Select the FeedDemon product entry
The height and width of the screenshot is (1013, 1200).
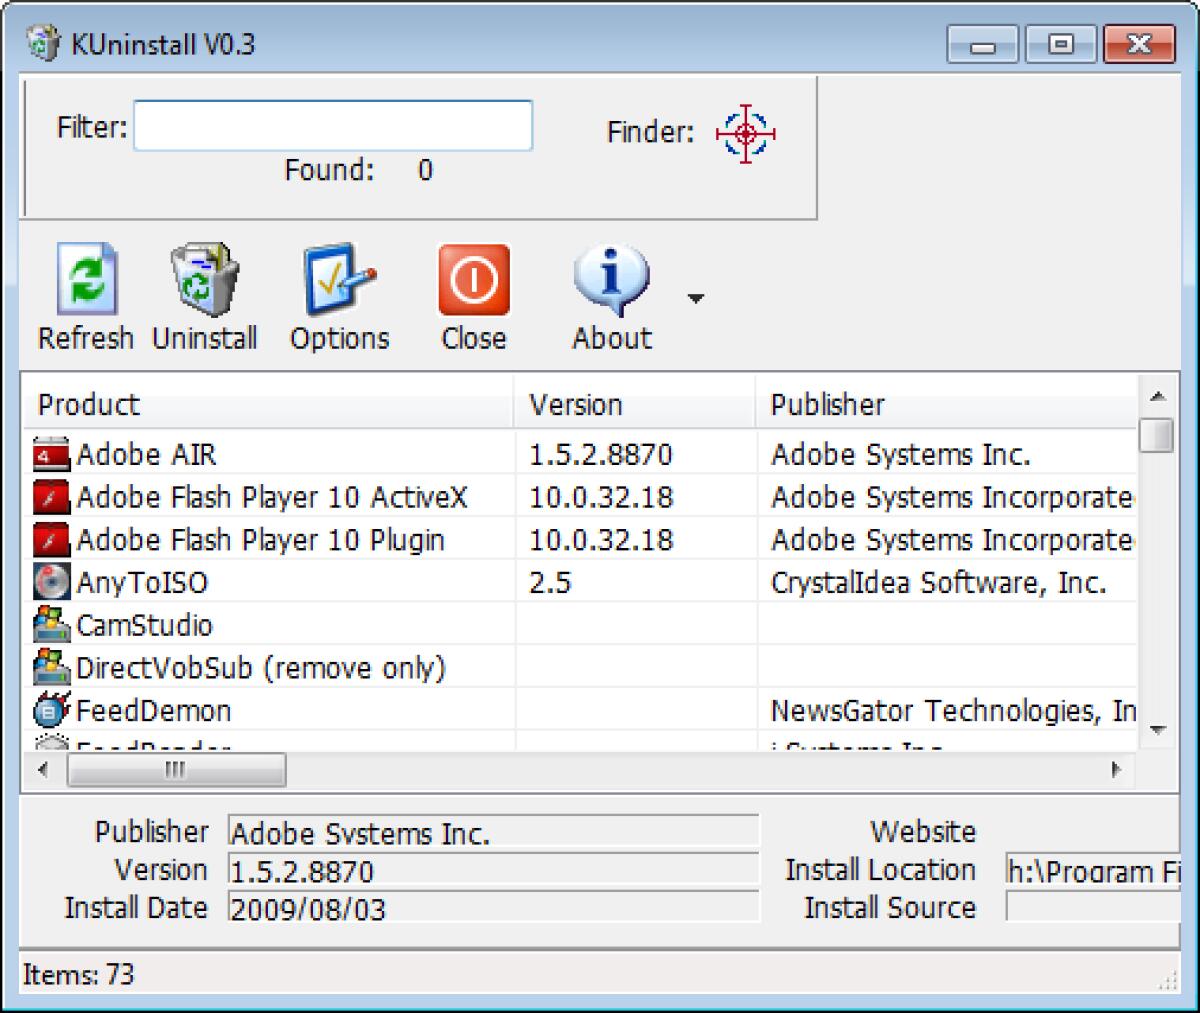pyautogui.click(x=153, y=710)
